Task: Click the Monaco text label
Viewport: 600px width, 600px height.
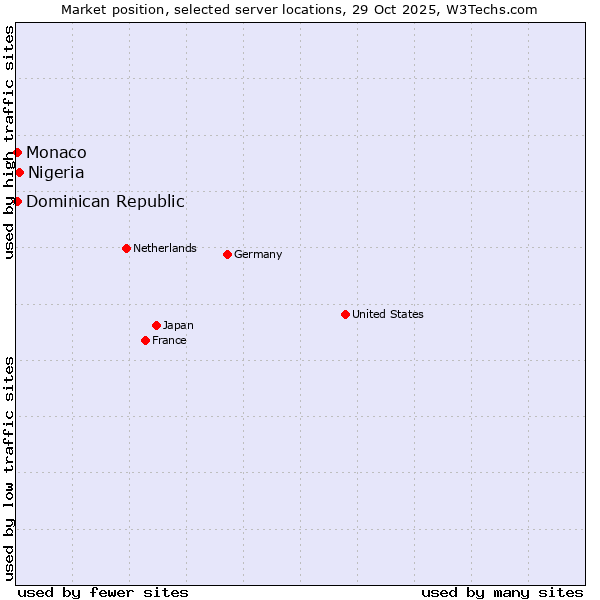Action: [x=56, y=152]
